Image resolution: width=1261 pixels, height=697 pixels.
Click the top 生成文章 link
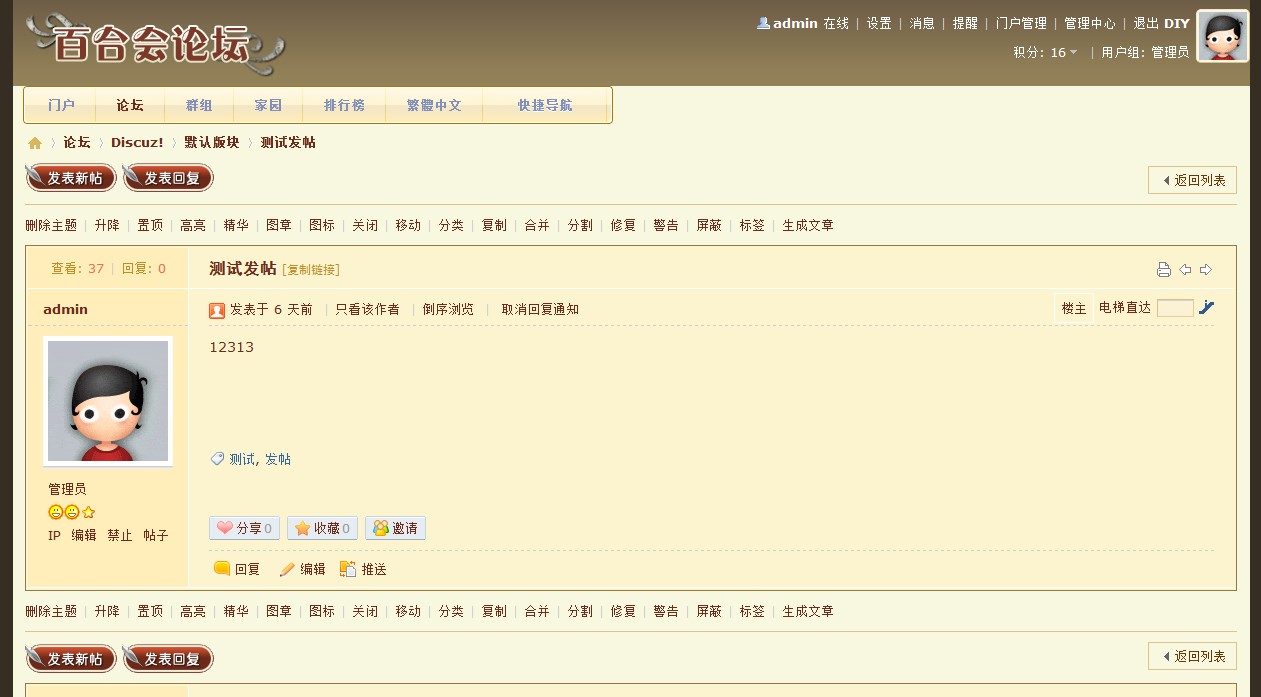tap(808, 226)
